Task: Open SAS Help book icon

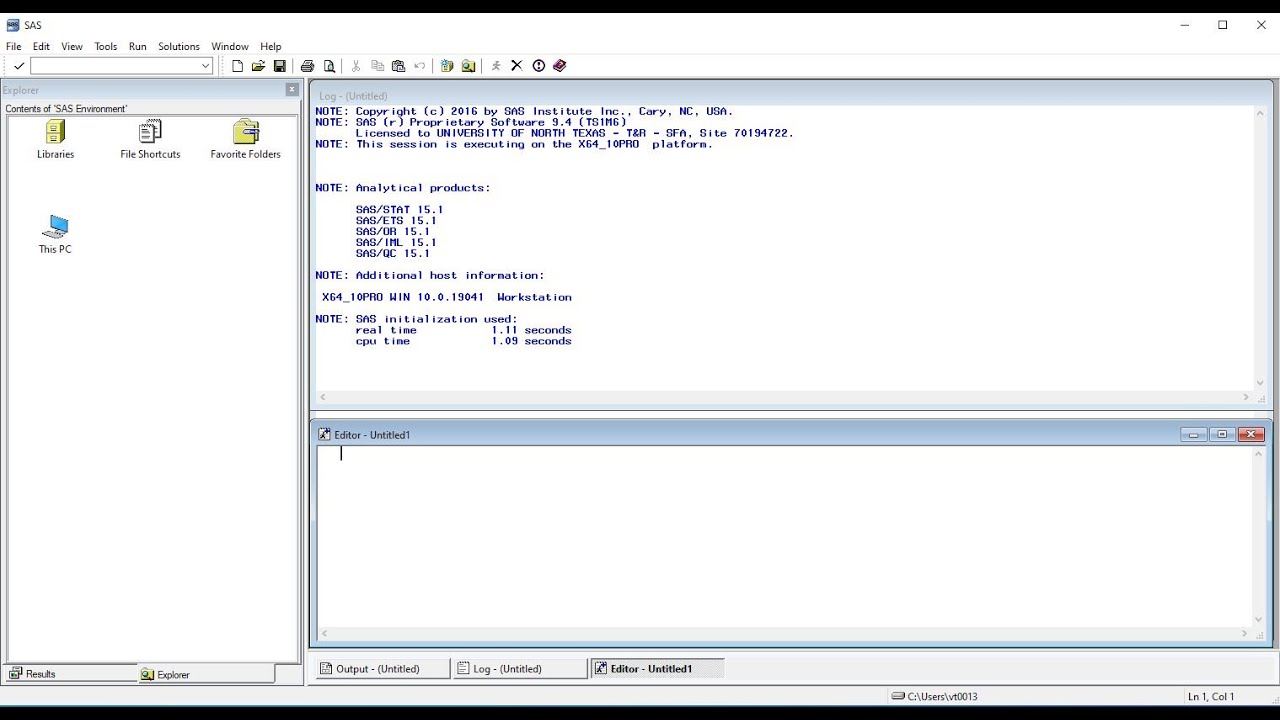Action: tap(560, 66)
